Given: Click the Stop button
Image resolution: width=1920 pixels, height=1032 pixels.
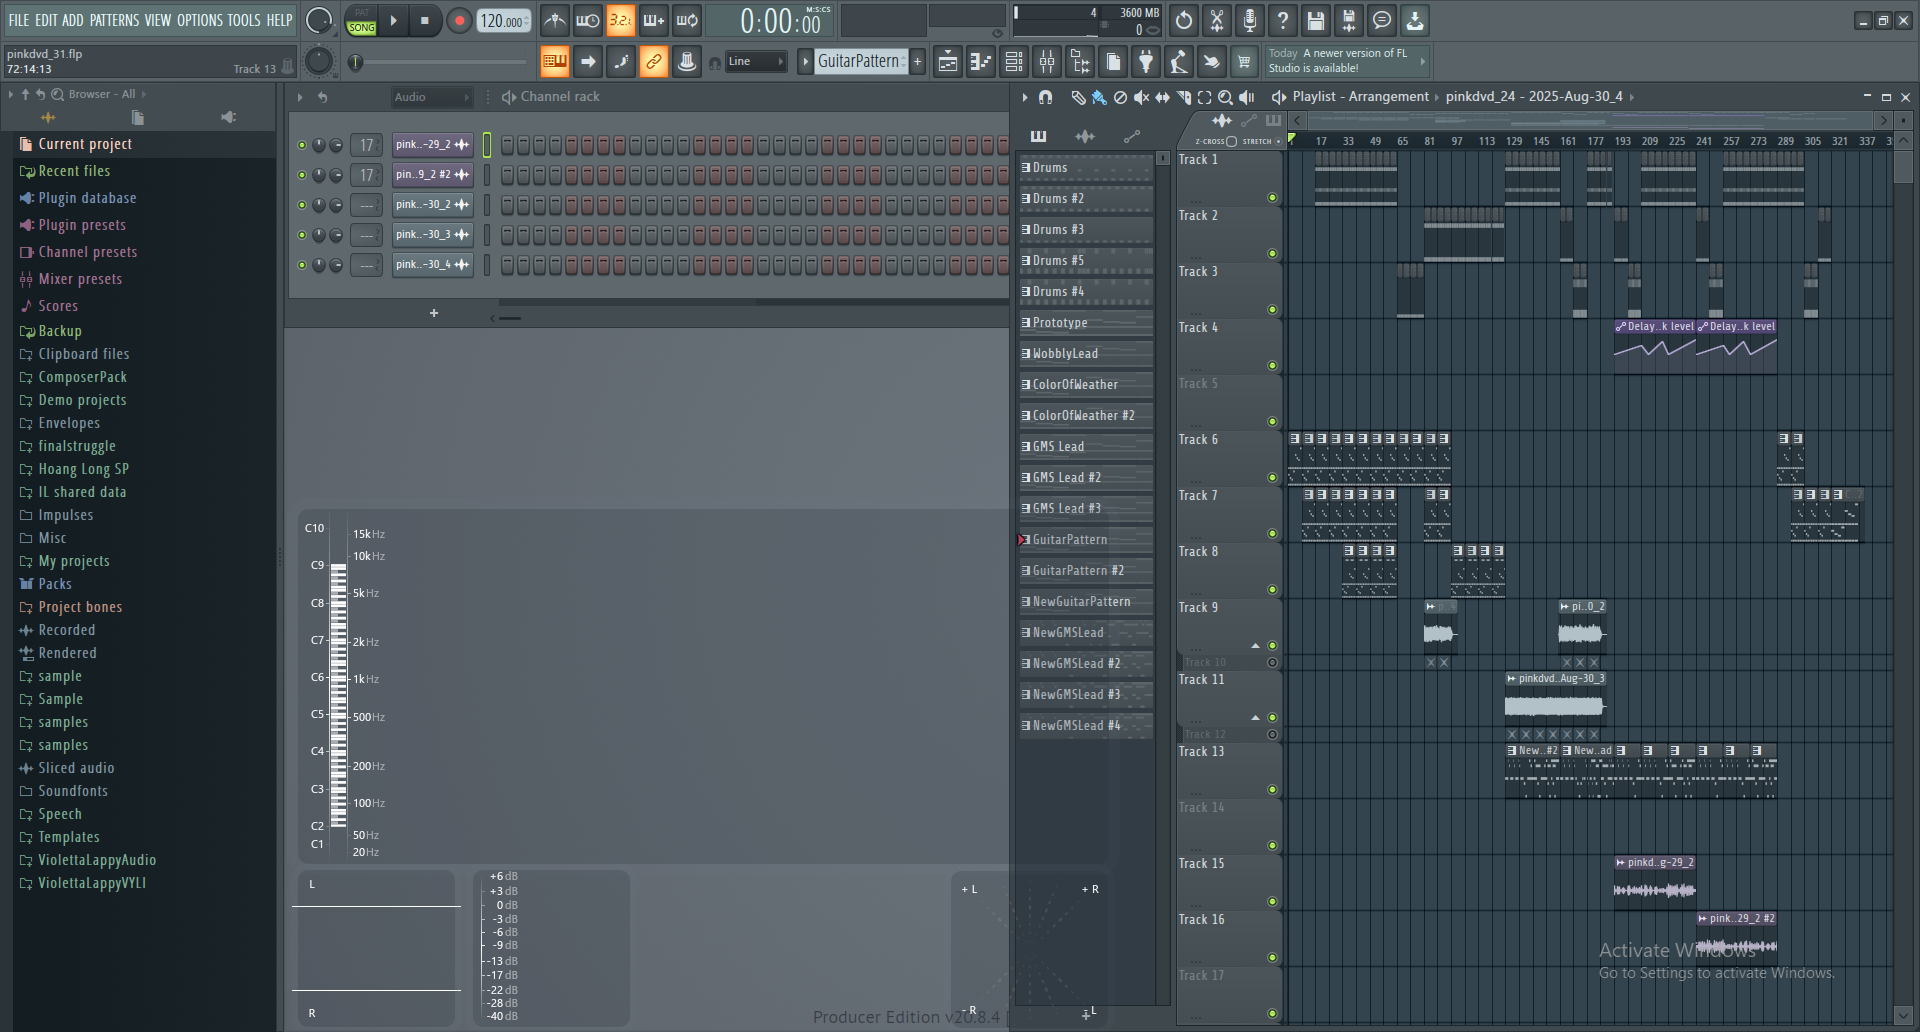Looking at the screenshot, I should 425,20.
